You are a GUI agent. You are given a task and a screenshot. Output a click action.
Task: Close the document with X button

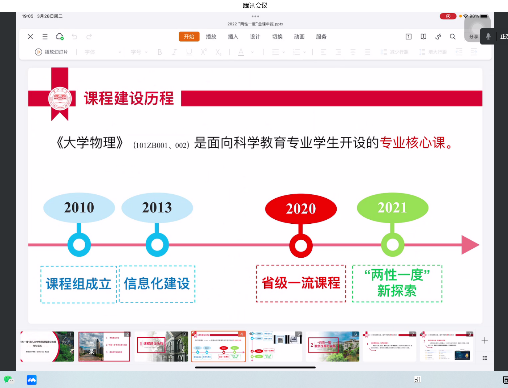click(30, 37)
